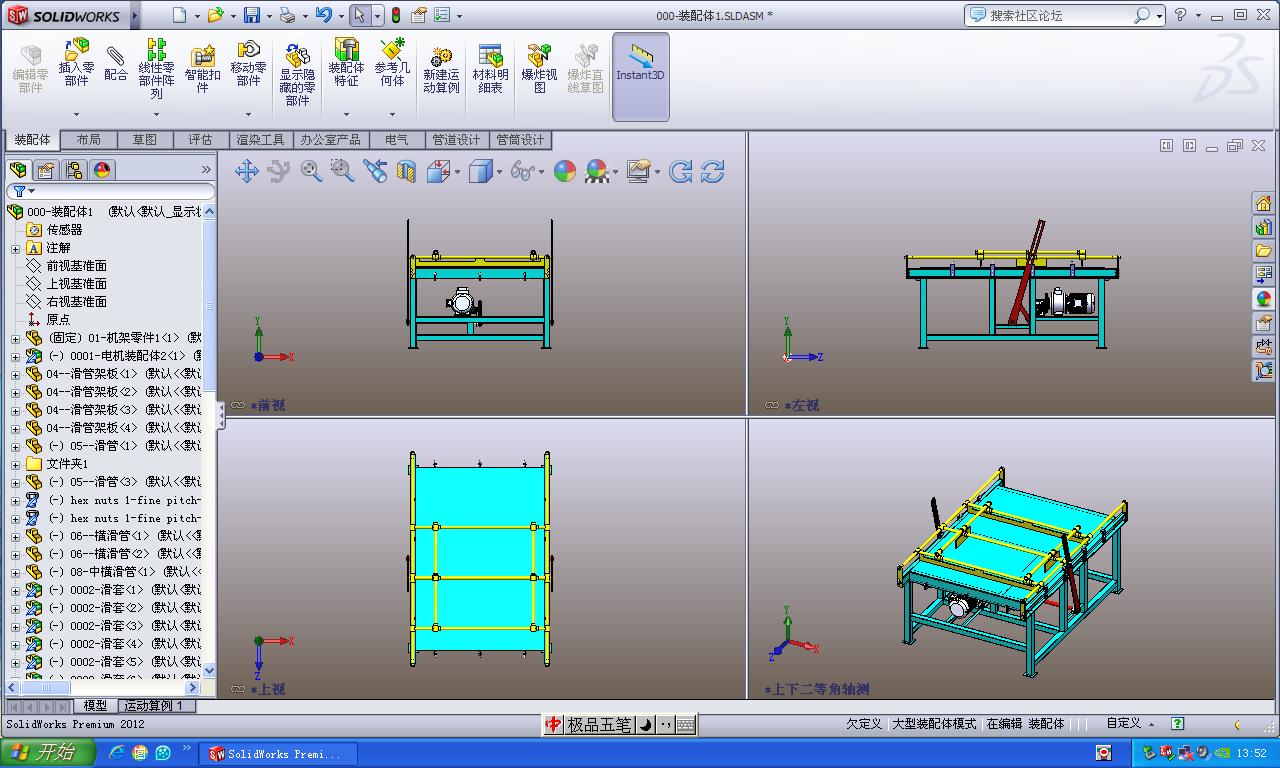The height and width of the screenshot is (768, 1280).
Task: Open the Options icon in quick toolbar
Action: coord(441,15)
